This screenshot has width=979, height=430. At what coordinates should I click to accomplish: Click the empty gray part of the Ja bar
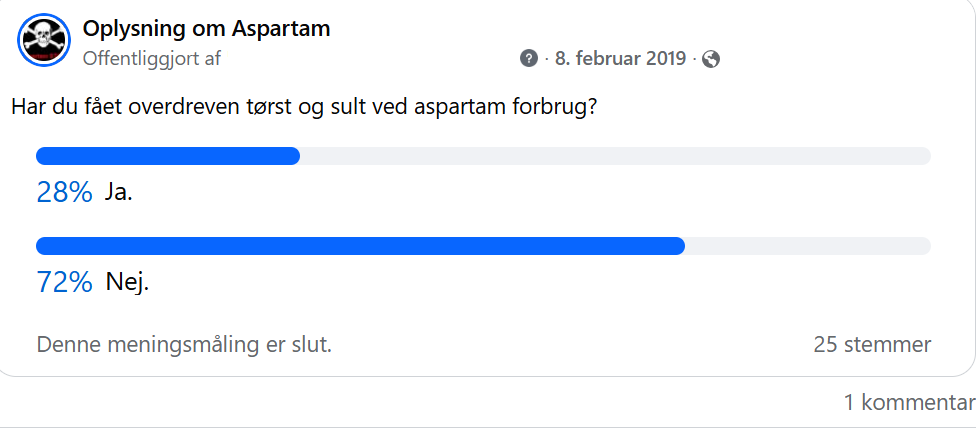point(615,156)
